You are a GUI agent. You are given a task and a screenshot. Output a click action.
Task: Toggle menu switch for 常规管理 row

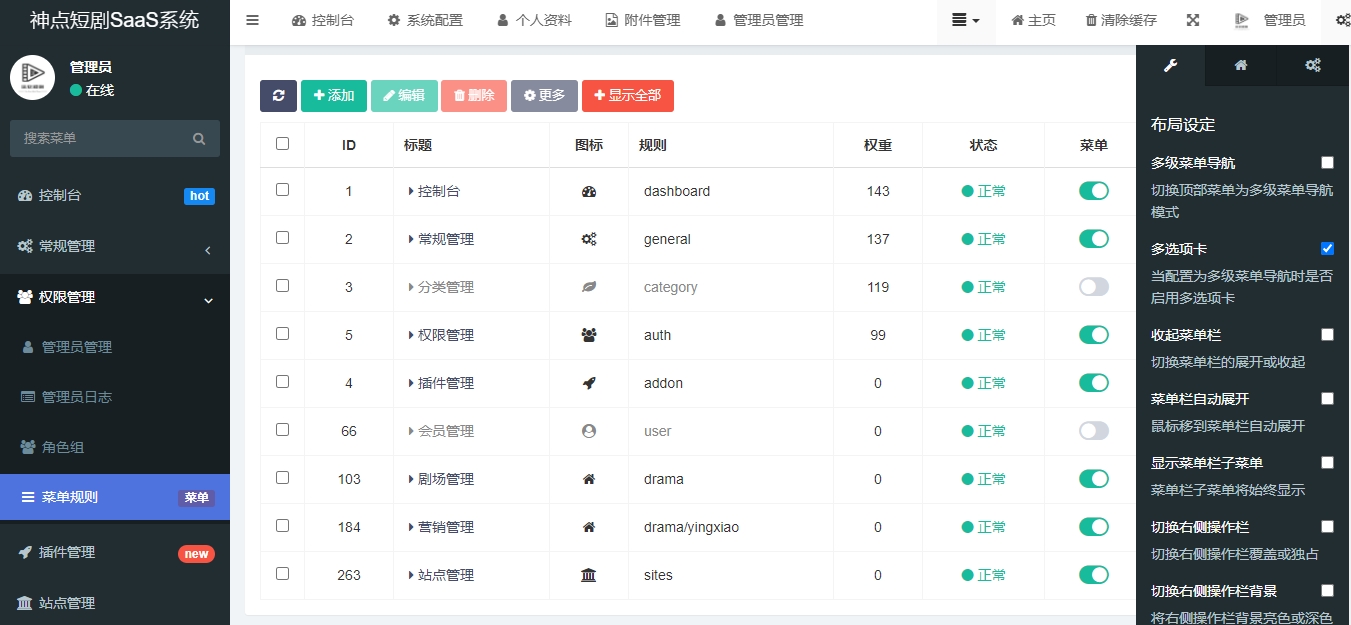pos(1094,239)
